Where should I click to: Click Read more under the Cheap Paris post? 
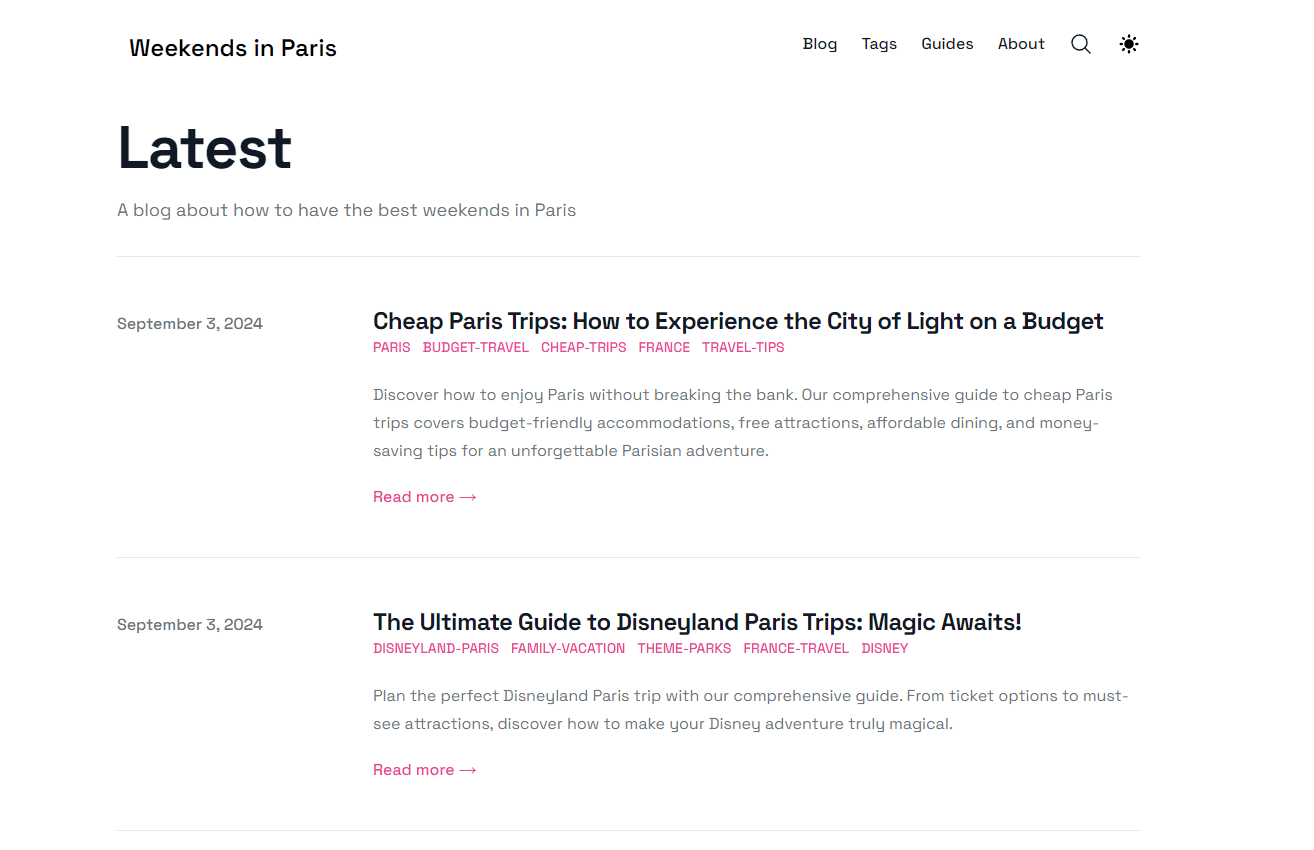point(424,496)
